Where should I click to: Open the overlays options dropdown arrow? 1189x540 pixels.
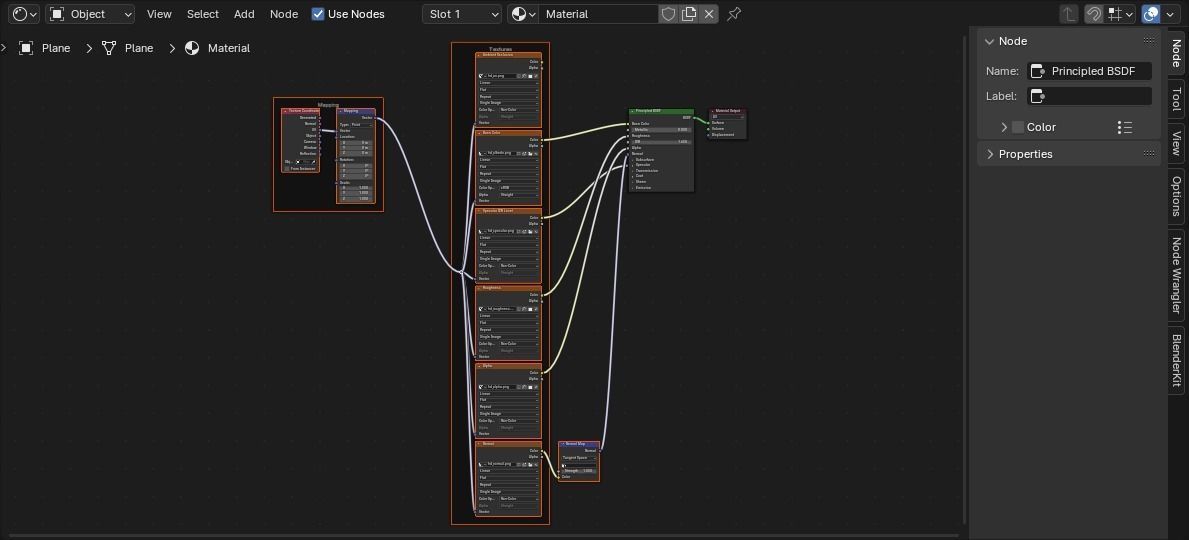(1170, 14)
